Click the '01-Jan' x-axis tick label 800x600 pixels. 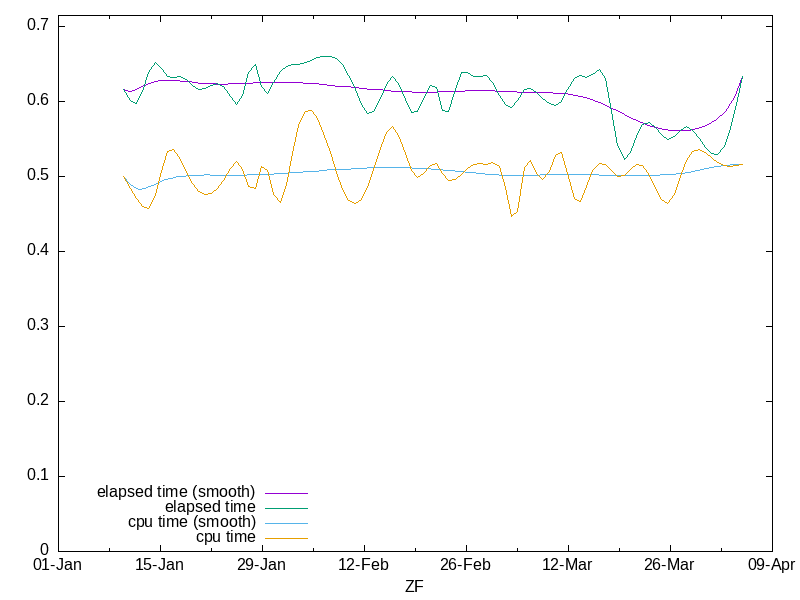pyautogui.click(x=58, y=565)
